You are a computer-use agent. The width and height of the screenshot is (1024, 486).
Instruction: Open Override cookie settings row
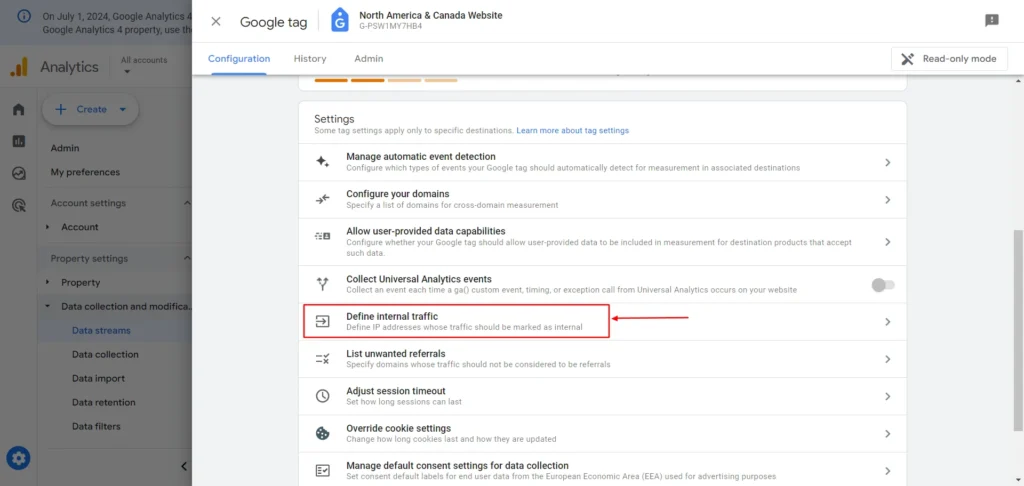603,434
